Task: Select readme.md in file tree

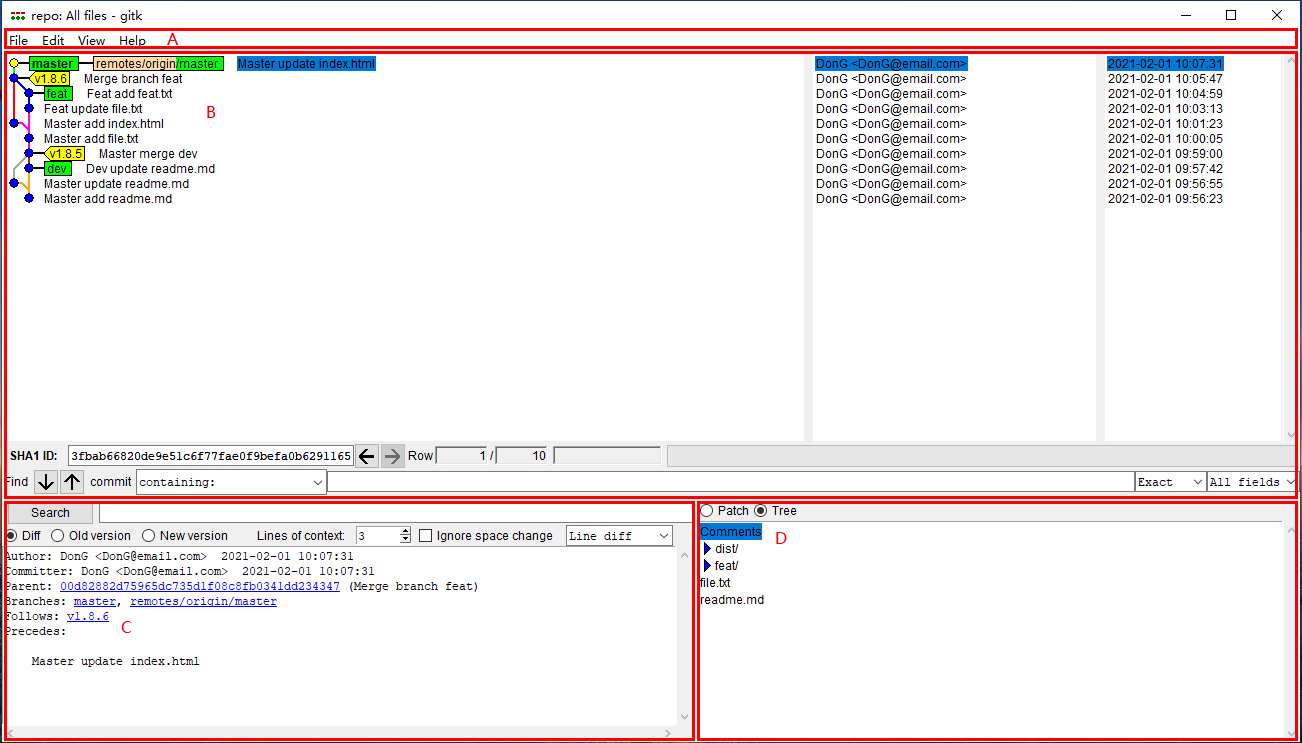Action: click(732, 600)
